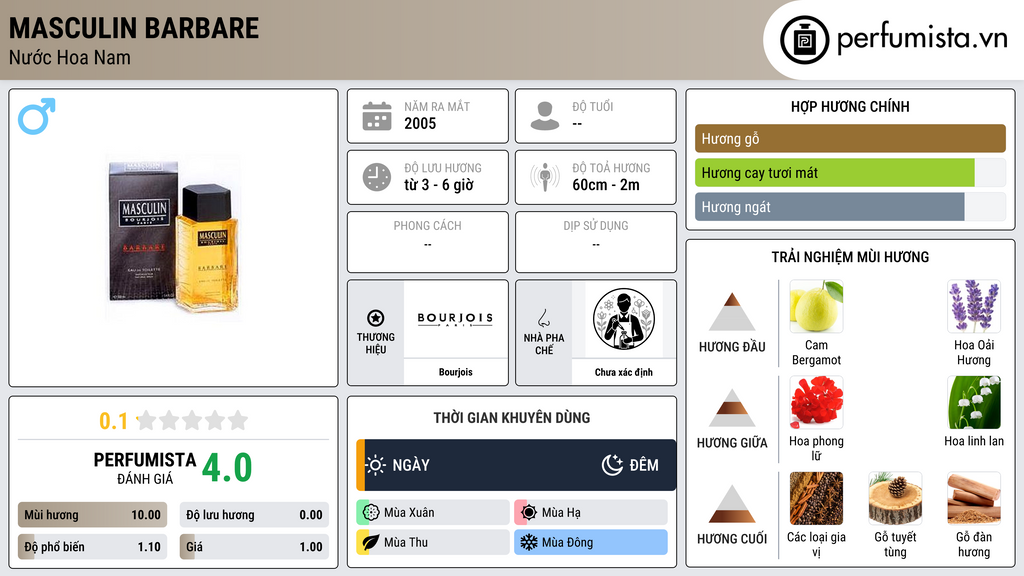Screen dimensions: 1024x576
Task: Select the Mùa Xuân season chip
Action: point(433,513)
